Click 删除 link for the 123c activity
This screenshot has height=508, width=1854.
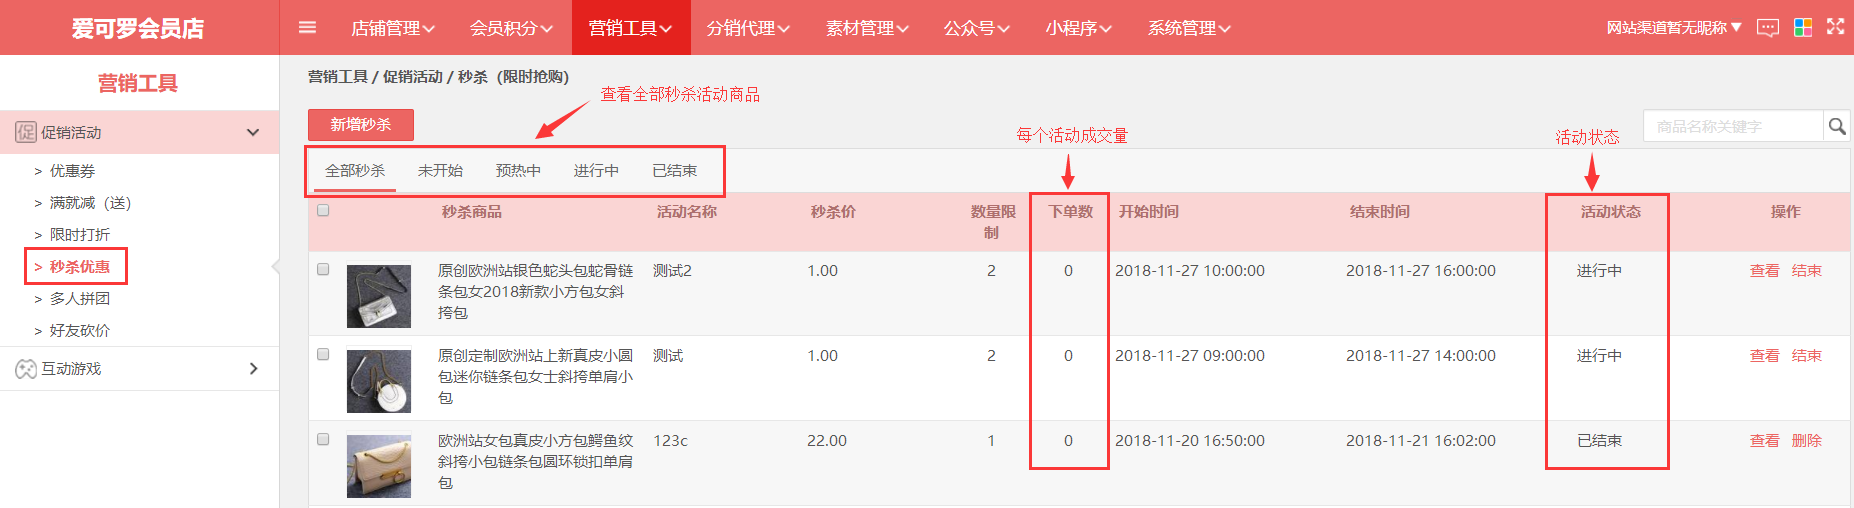(1806, 441)
